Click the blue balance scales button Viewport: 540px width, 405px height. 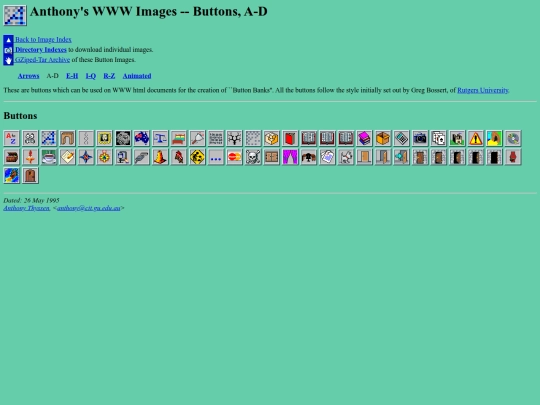160,138
